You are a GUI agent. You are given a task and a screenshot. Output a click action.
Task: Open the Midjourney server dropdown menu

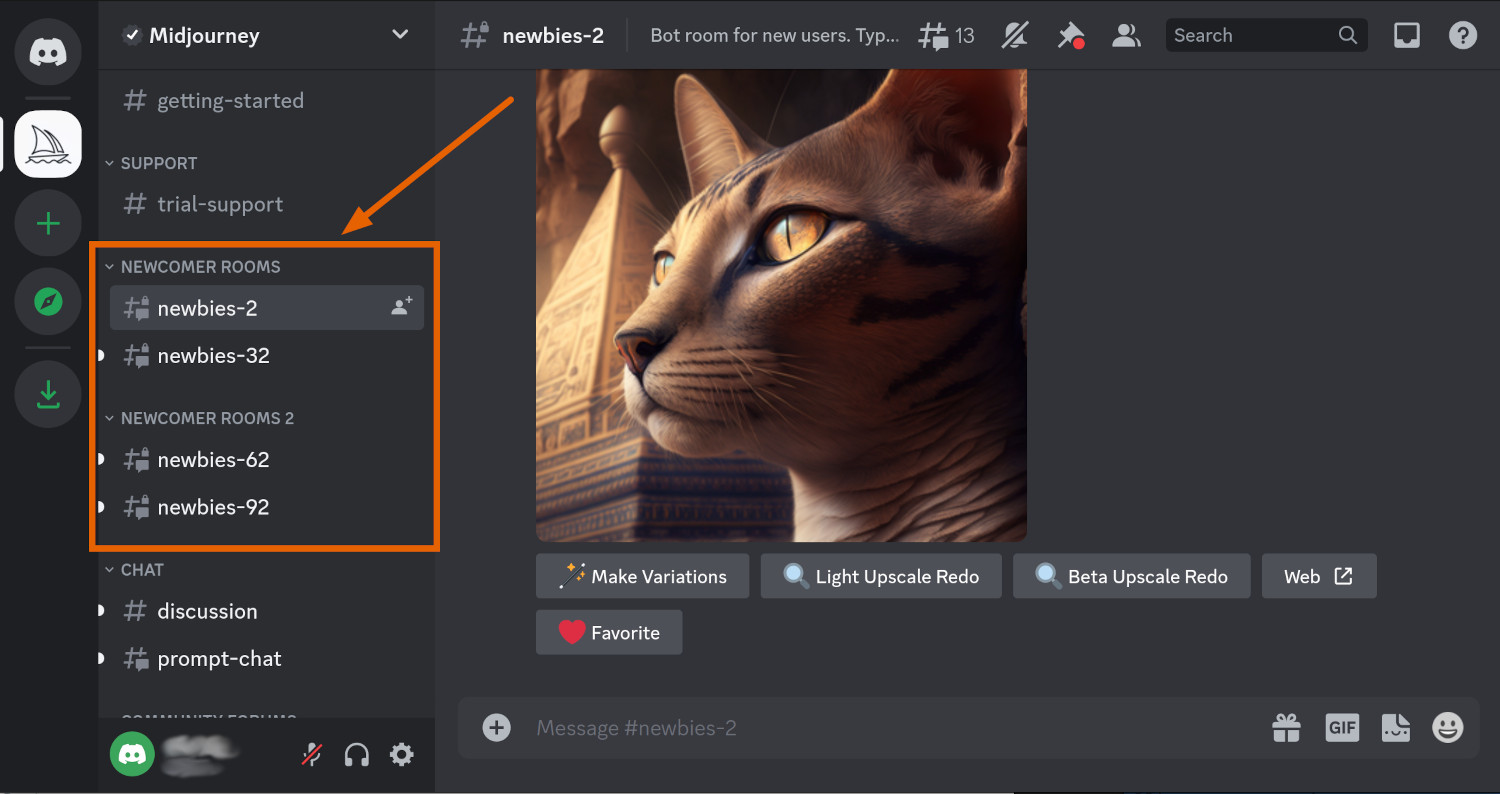pos(400,35)
